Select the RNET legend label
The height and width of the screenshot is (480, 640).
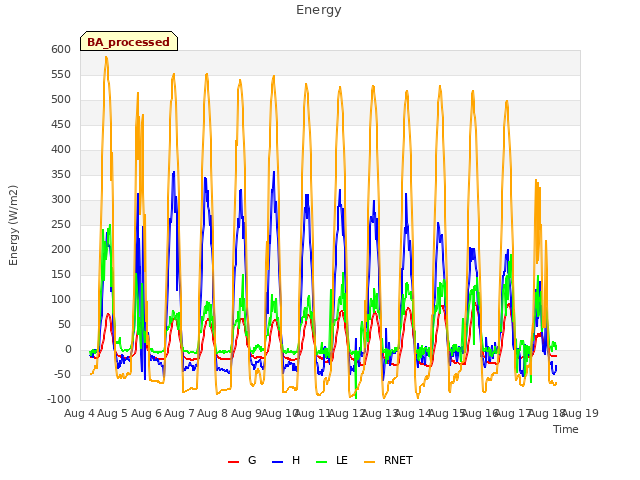pyautogui.click(x=398, y=460)
